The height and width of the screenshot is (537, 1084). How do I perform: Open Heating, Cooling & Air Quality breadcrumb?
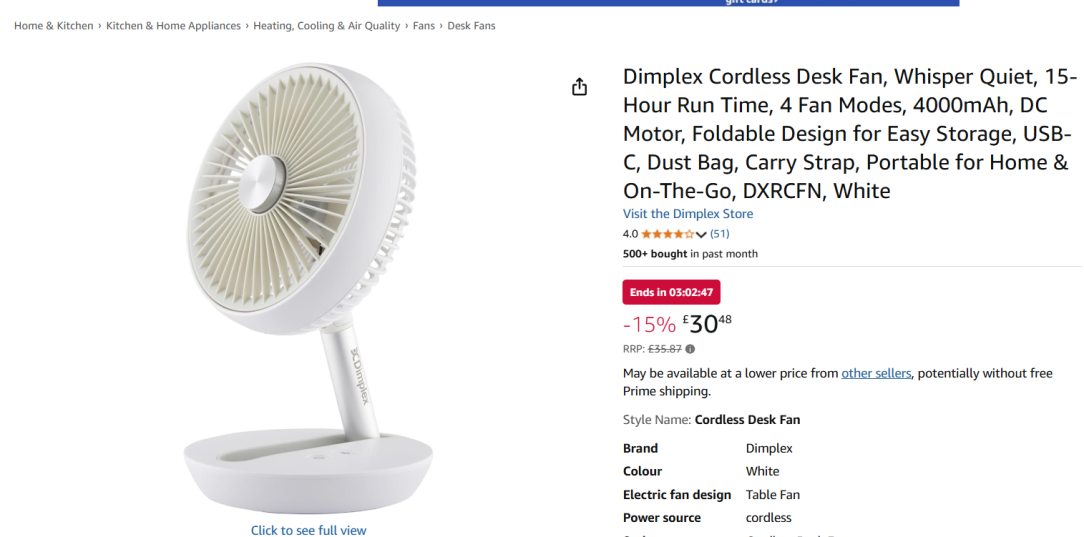click(x=326, y=26)
